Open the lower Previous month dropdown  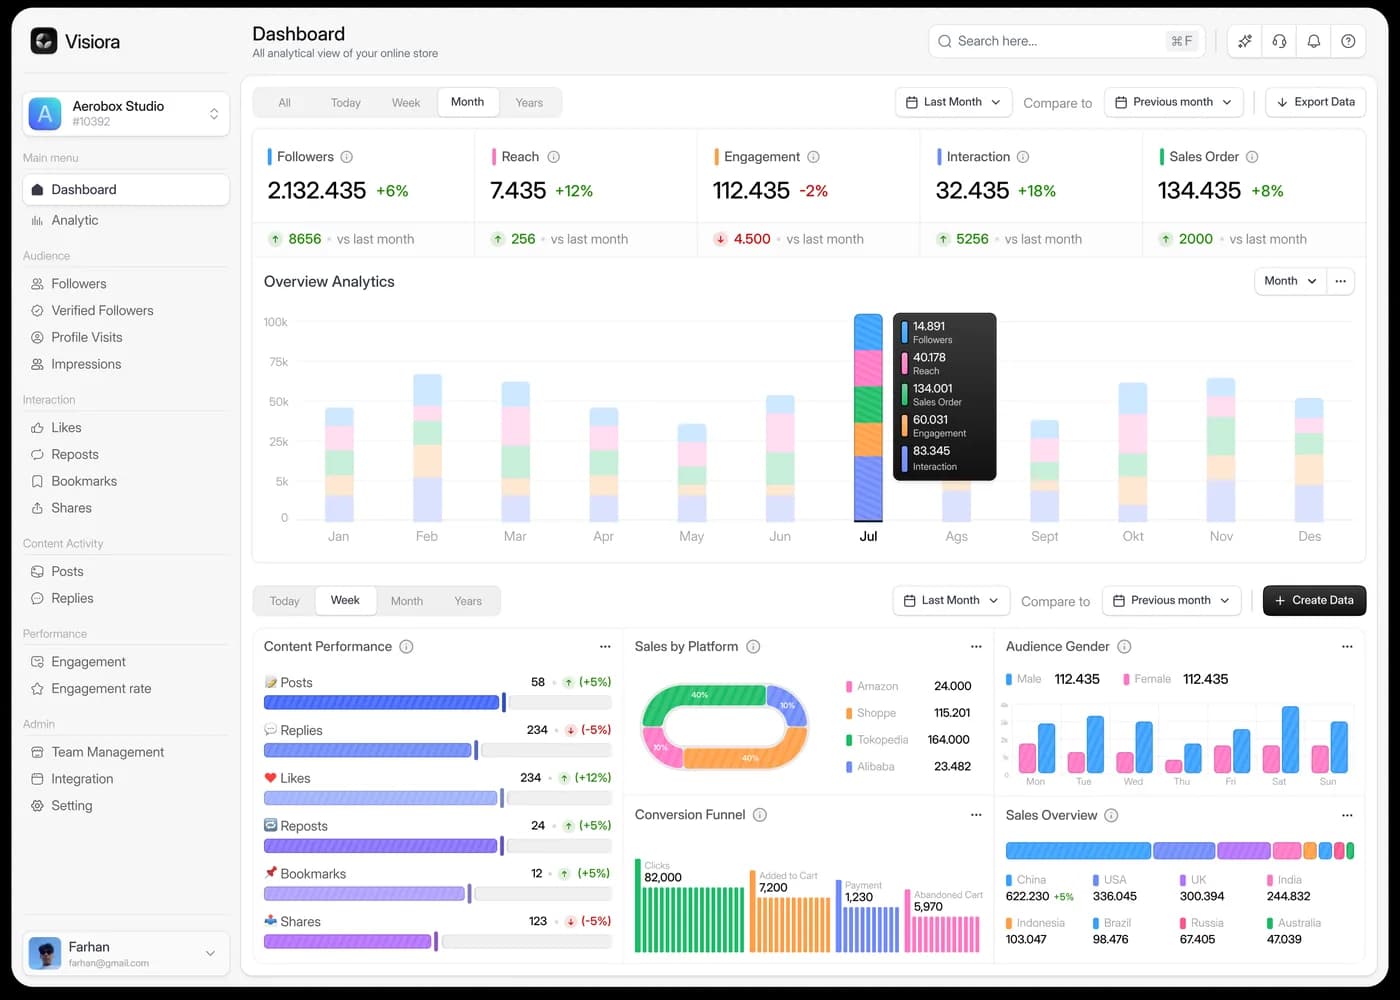(1172, 600)
